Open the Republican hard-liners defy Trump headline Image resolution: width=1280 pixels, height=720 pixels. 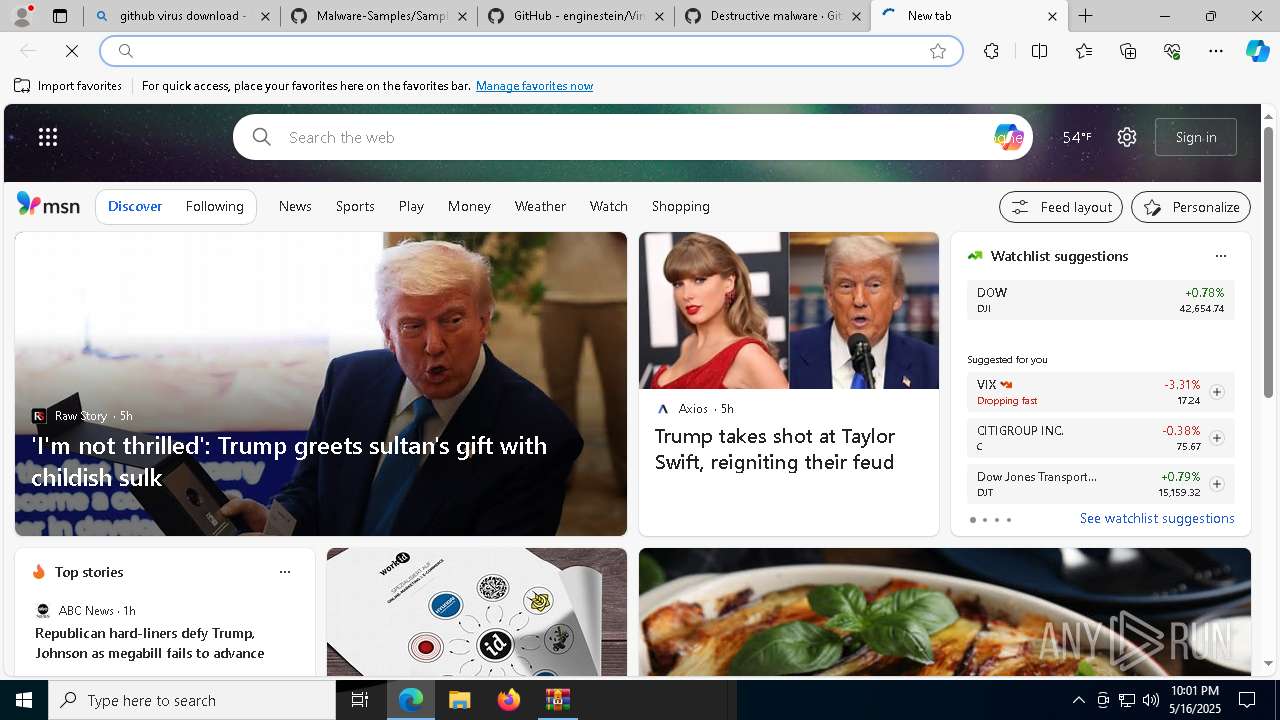[150, 643]
